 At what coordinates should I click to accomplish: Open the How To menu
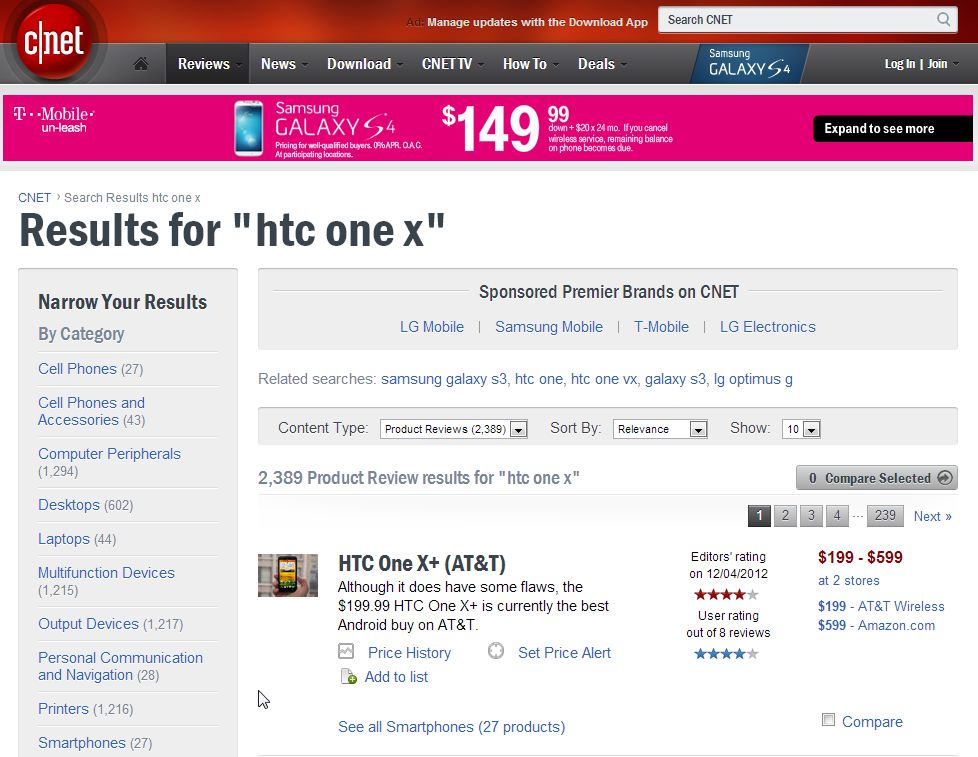coord(530,64)
